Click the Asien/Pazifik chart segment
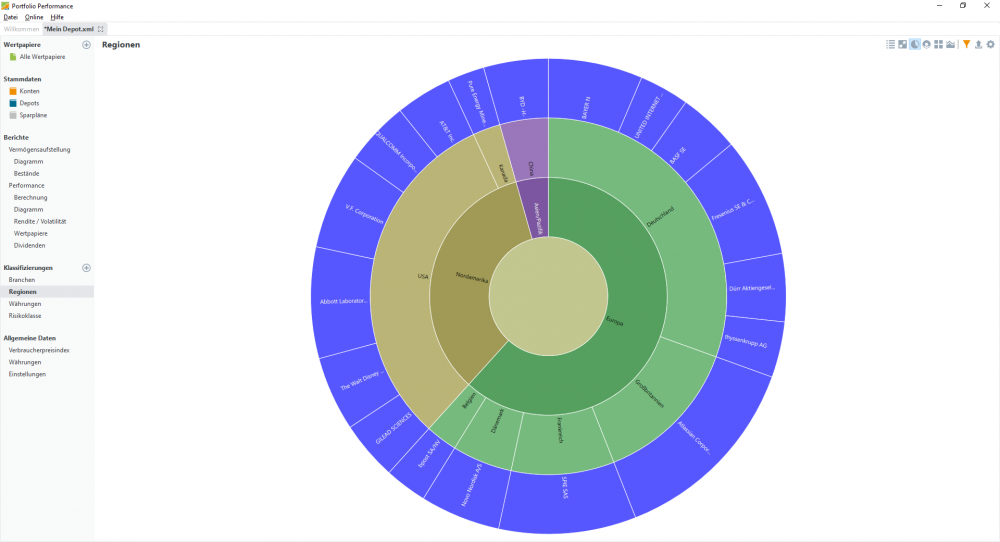This screenshot has width=1000, height=542. [537, 210]
